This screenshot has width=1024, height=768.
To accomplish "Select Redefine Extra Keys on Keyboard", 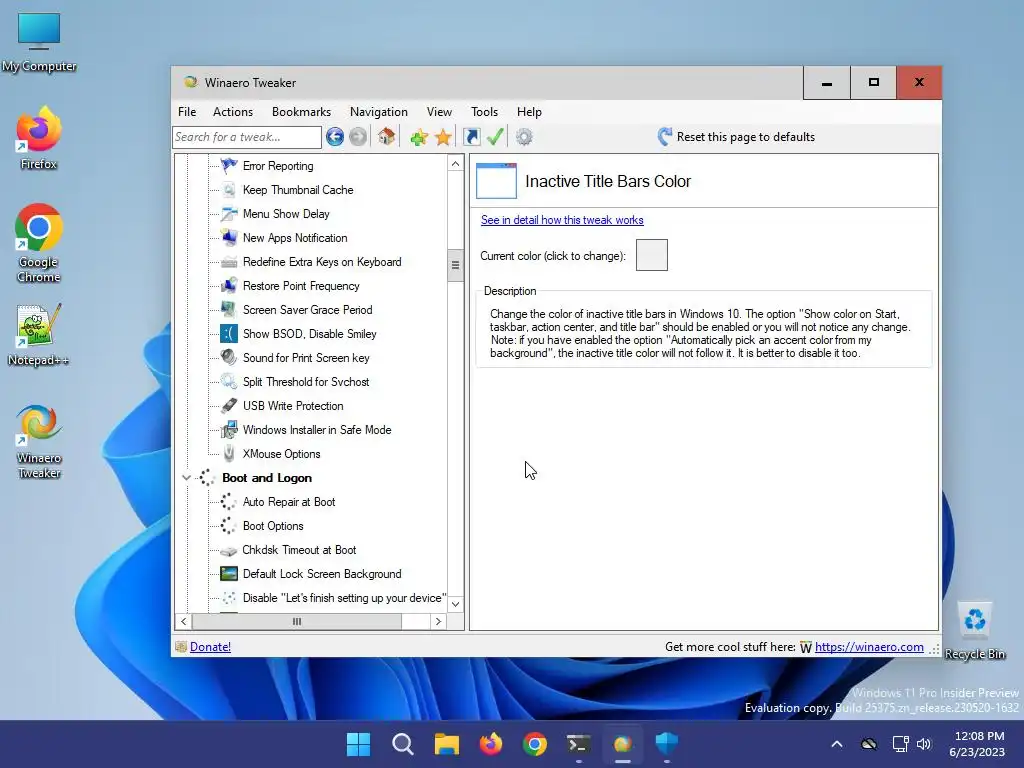I will coord(322,262).
